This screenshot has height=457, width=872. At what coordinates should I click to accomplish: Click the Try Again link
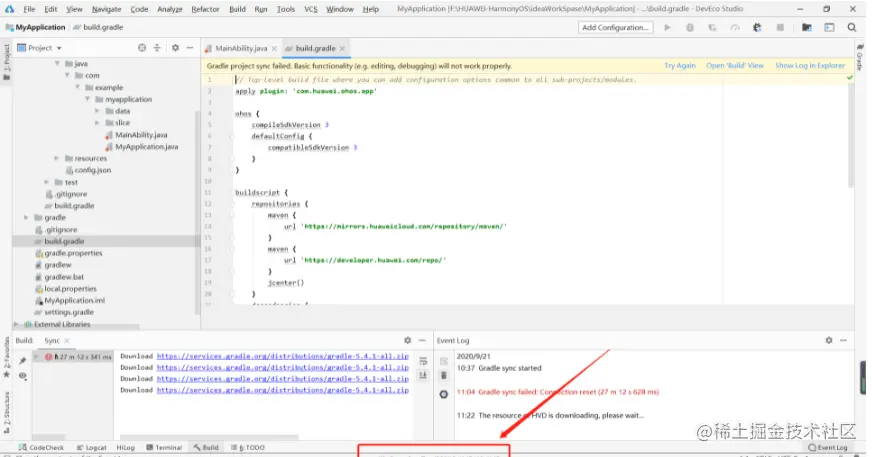(x=680, y=66)
